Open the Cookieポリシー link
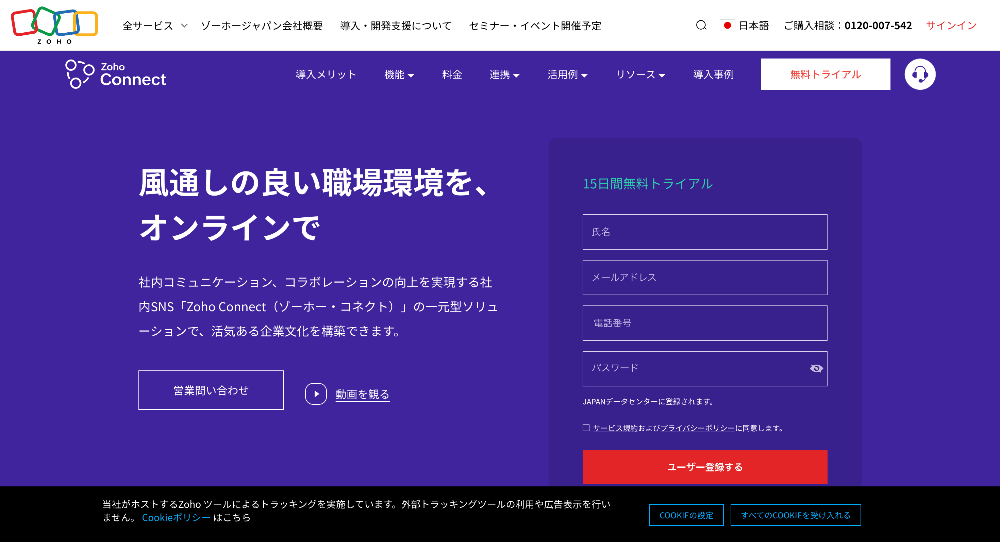The width and height of the screenshot is (1000, 542). tap(176, 518)
